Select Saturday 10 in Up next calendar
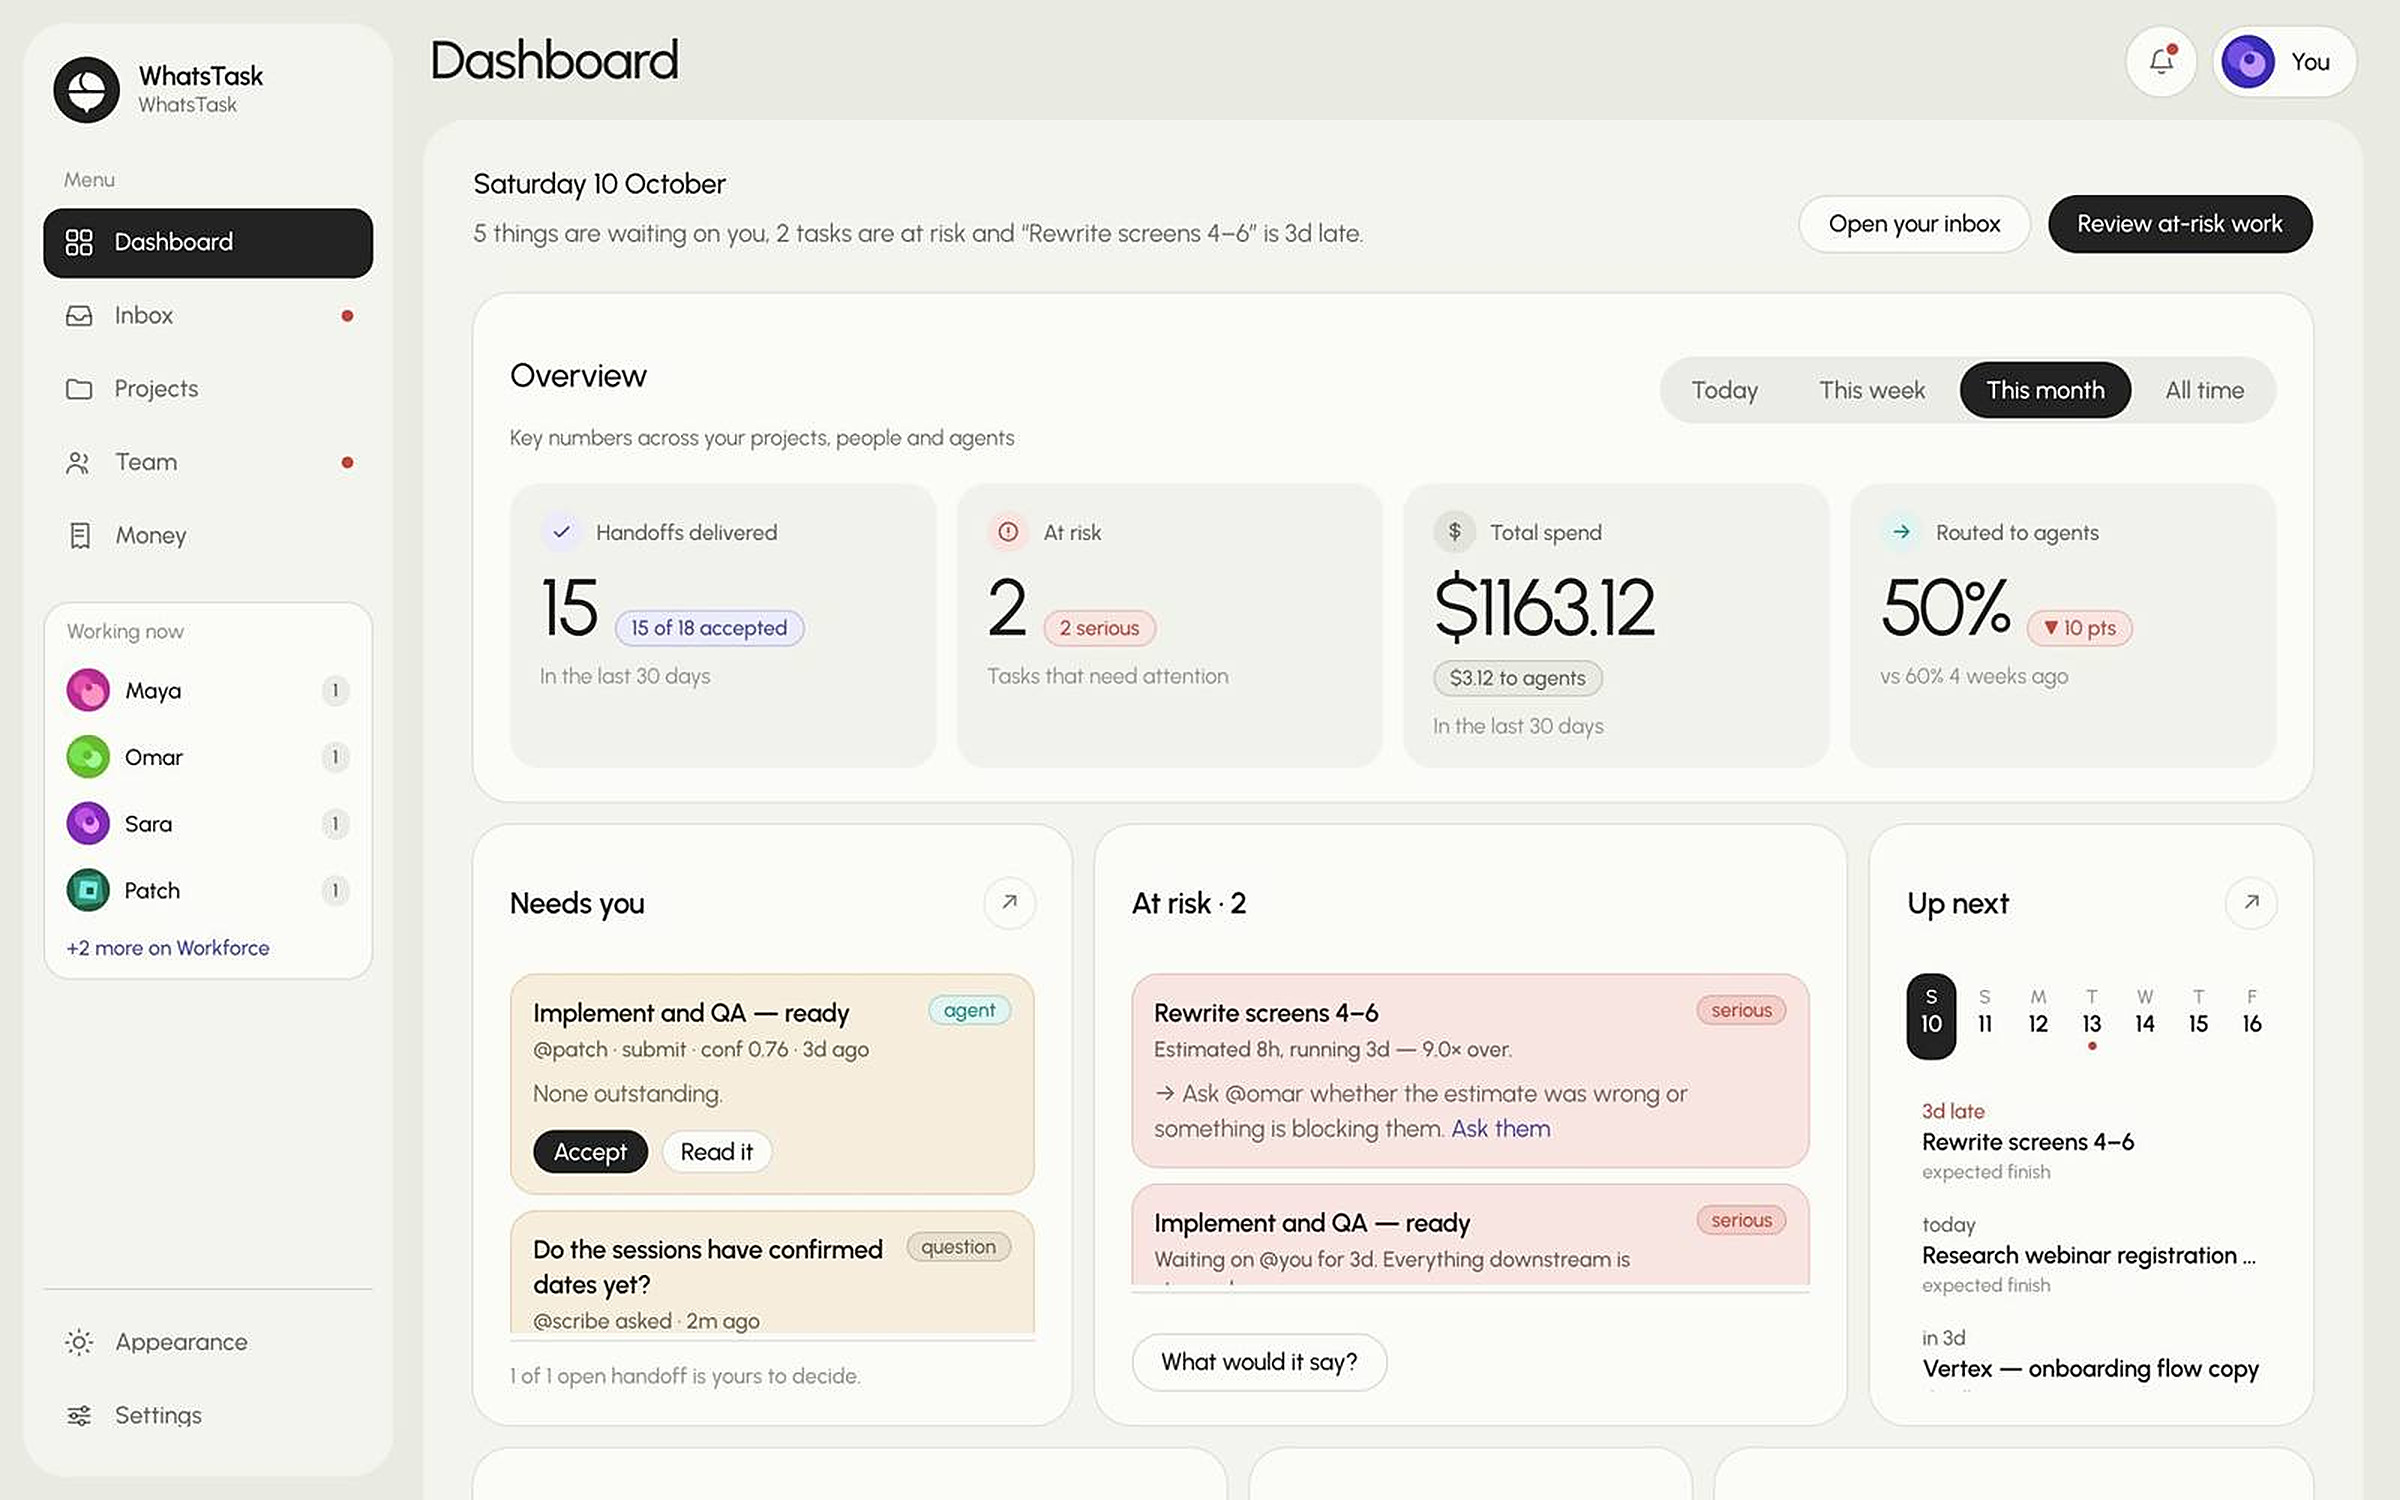This screenshot has height=1500, width=2400. [x=1931, y=1015]
